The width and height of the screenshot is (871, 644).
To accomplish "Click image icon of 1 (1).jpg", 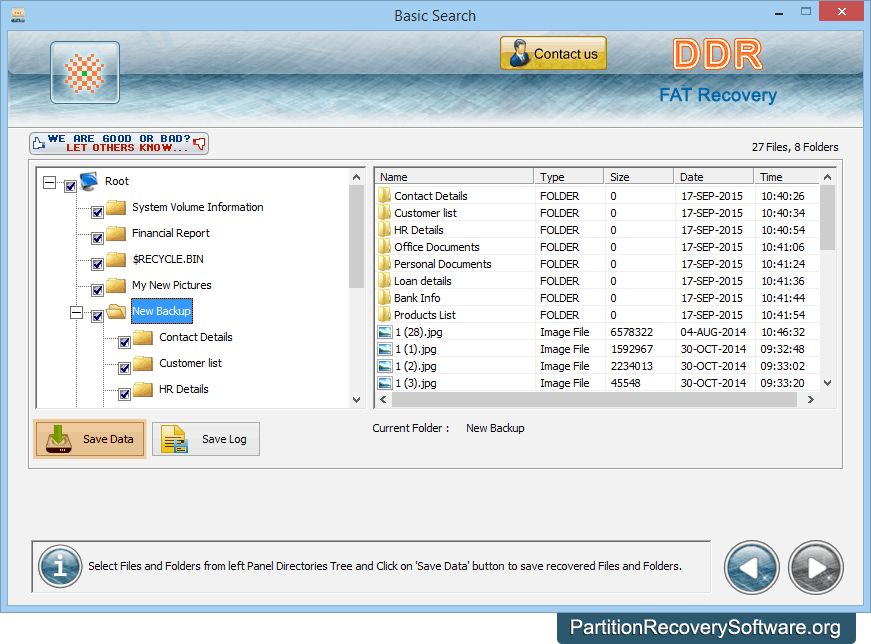I will 384,350.
